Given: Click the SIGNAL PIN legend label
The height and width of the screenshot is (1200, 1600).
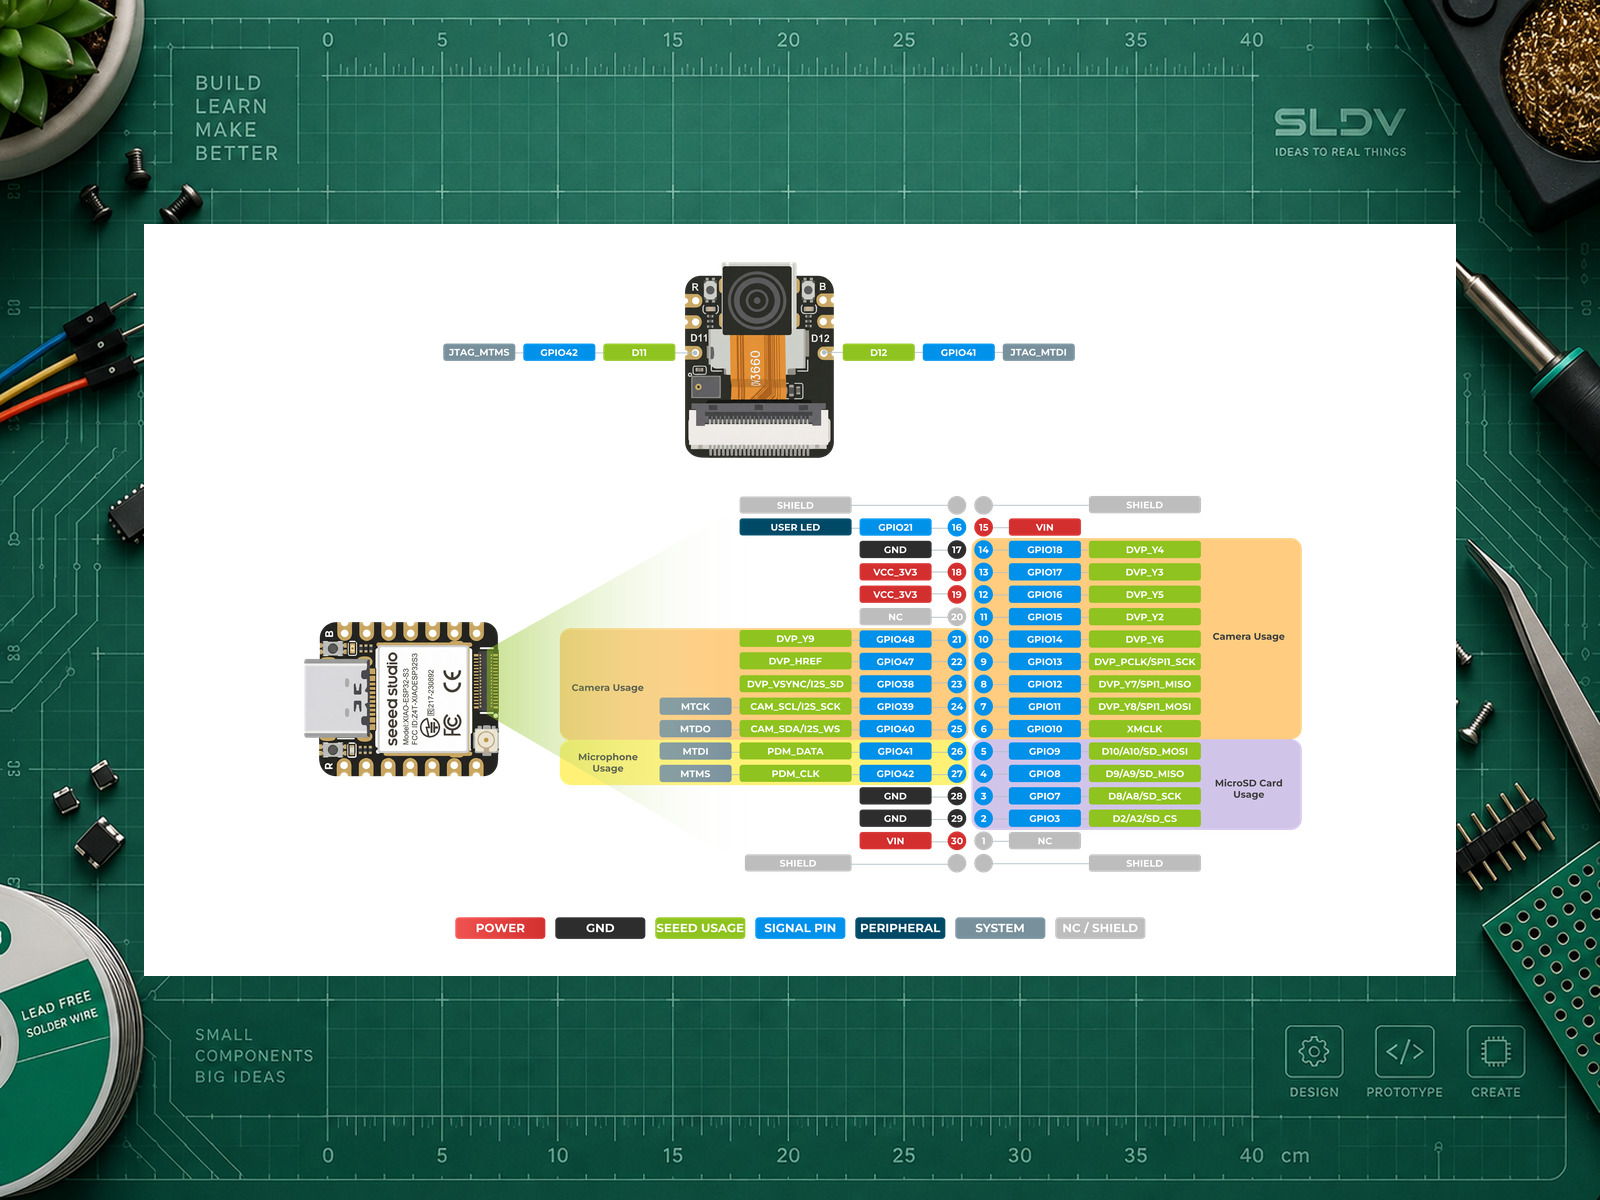Looking at the screenshot, I should [800, 928].
